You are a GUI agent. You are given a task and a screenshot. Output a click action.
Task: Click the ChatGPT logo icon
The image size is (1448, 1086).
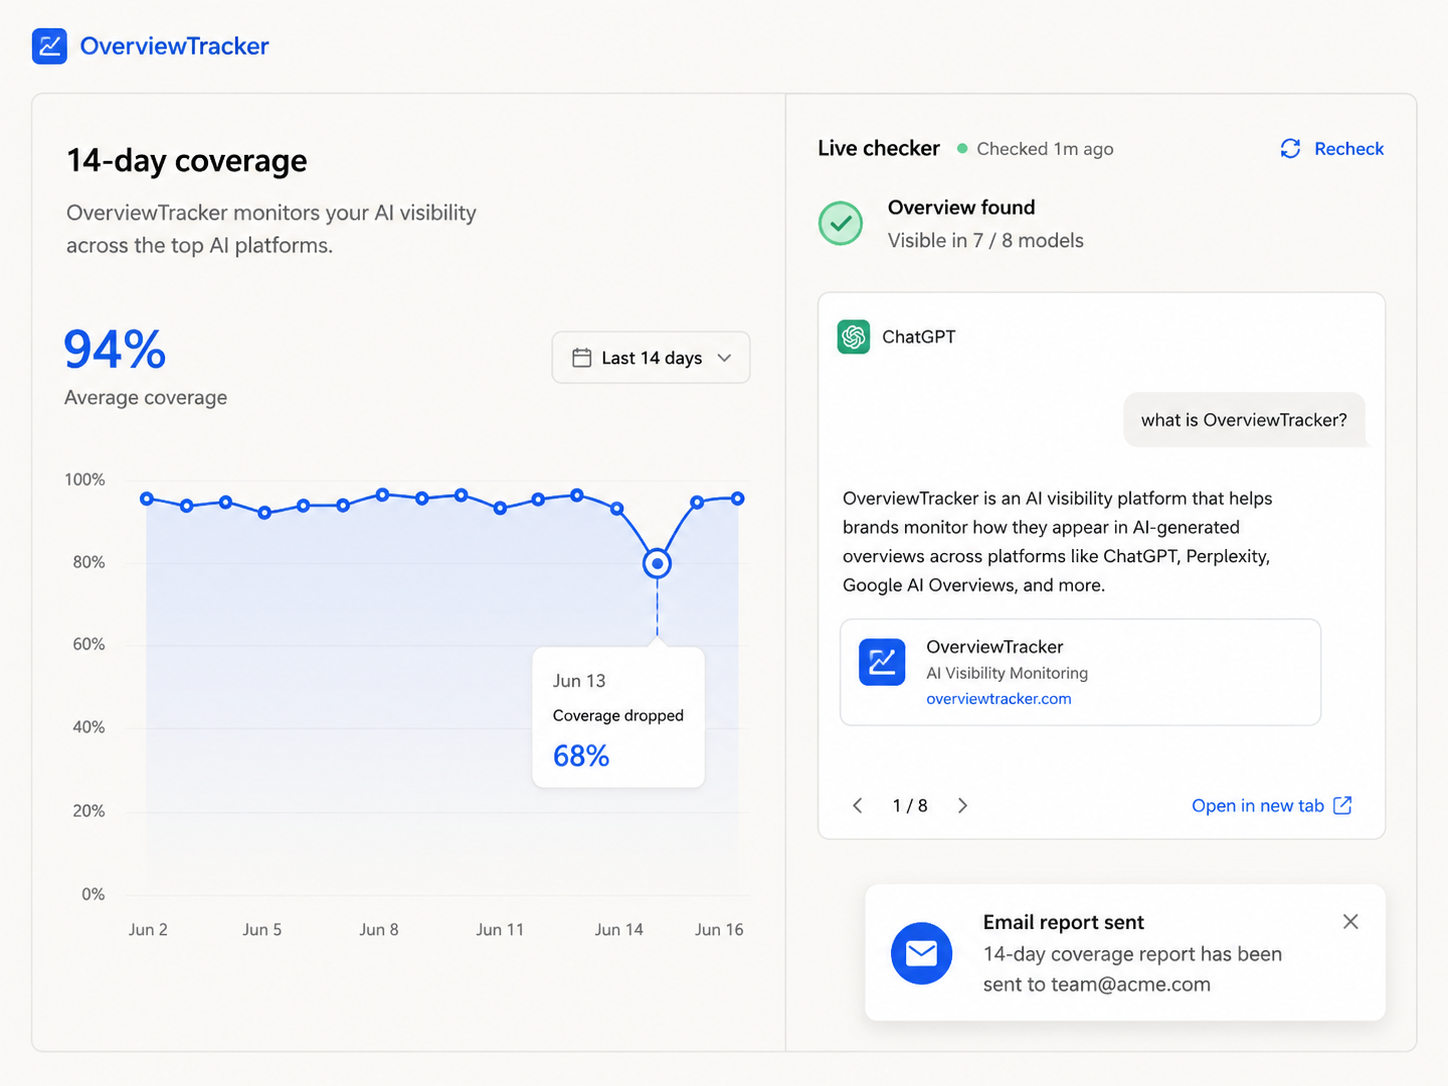point(853,337)
